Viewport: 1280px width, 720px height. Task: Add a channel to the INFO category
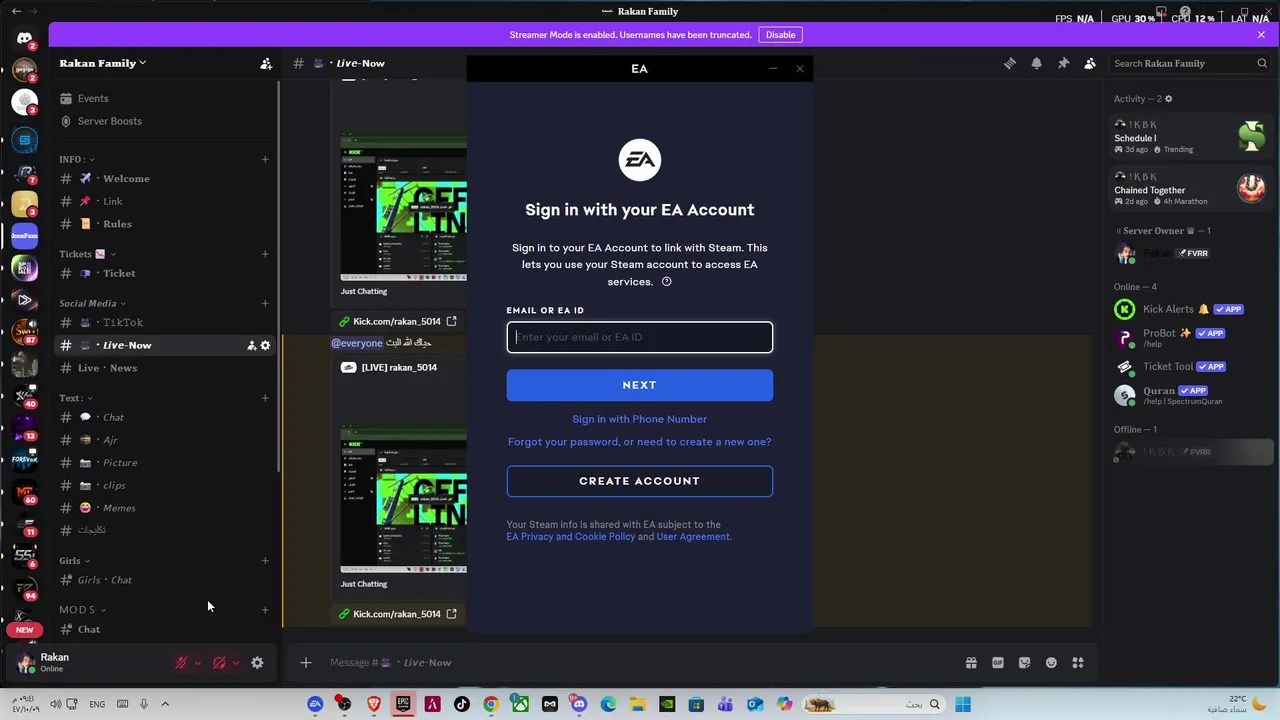click(x=265, y=159)
